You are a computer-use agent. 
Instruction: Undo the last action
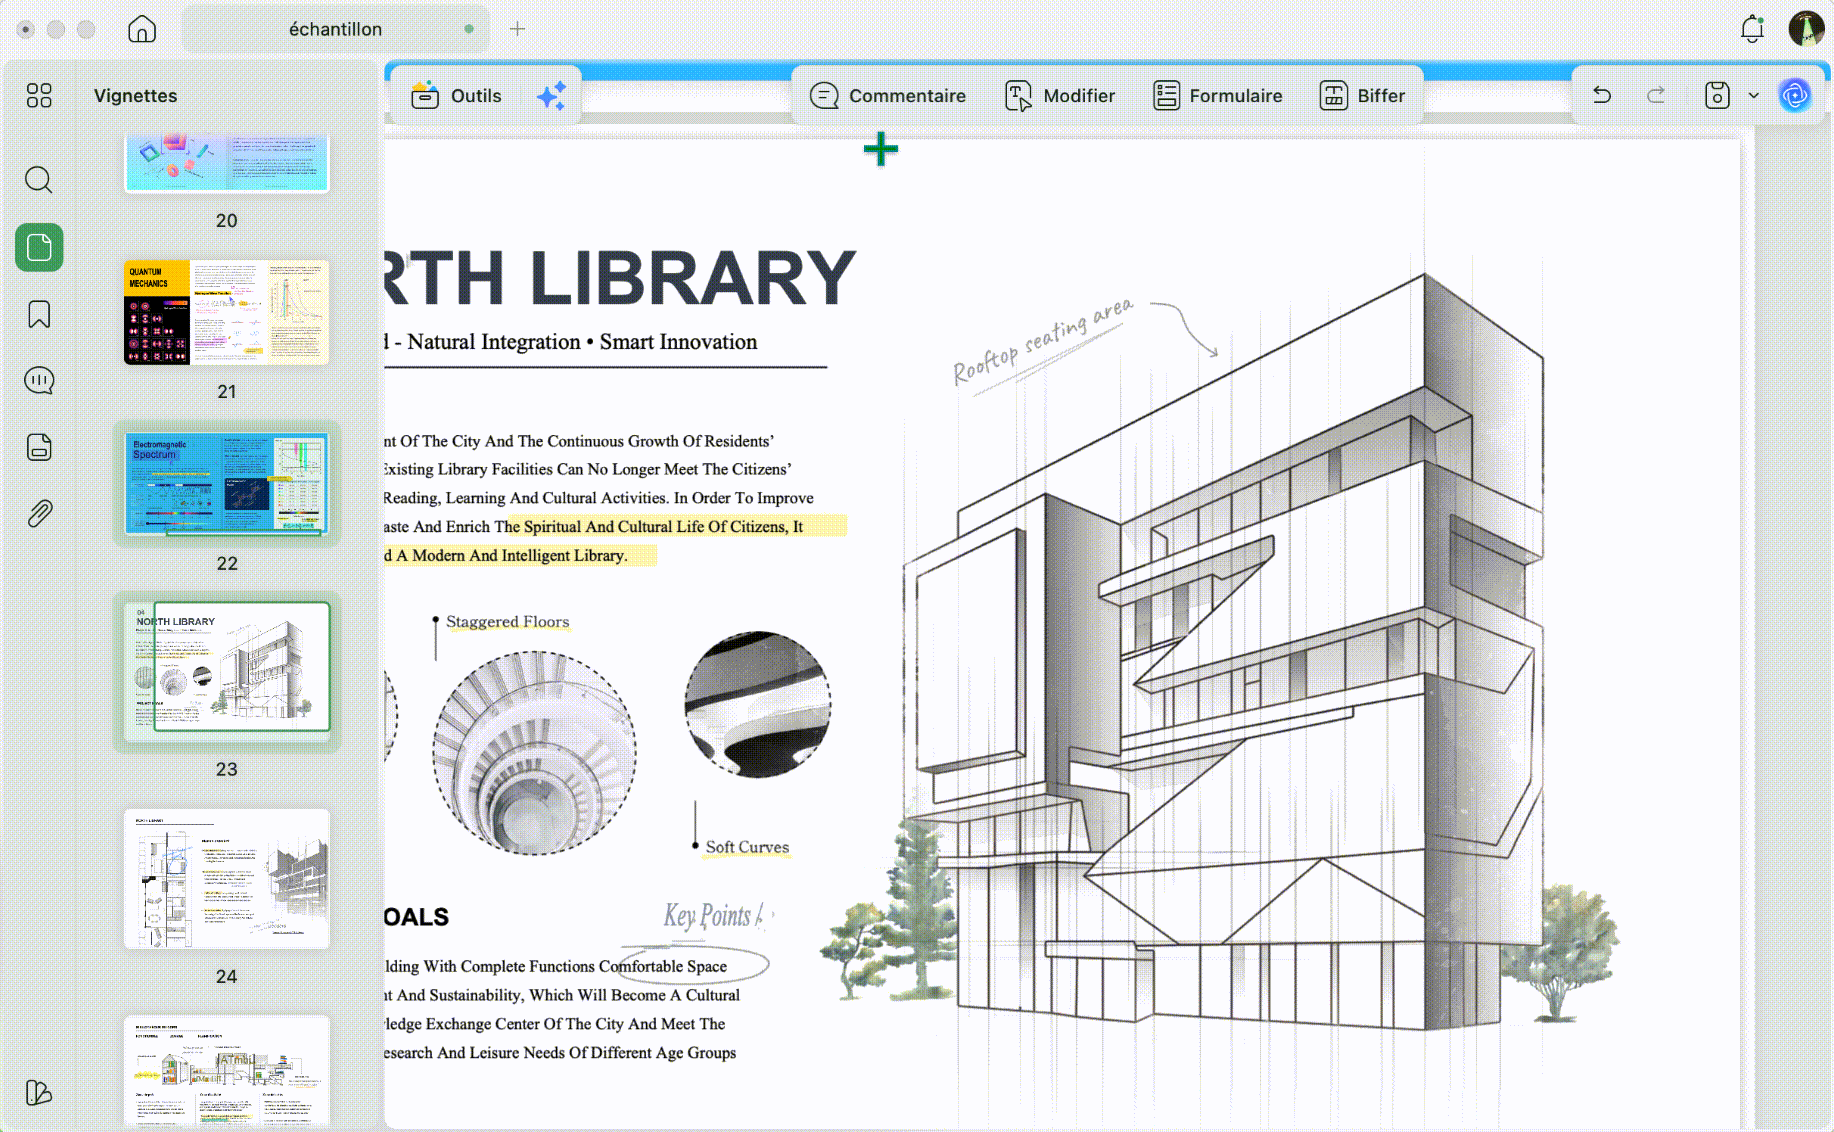pos(1602,95)
